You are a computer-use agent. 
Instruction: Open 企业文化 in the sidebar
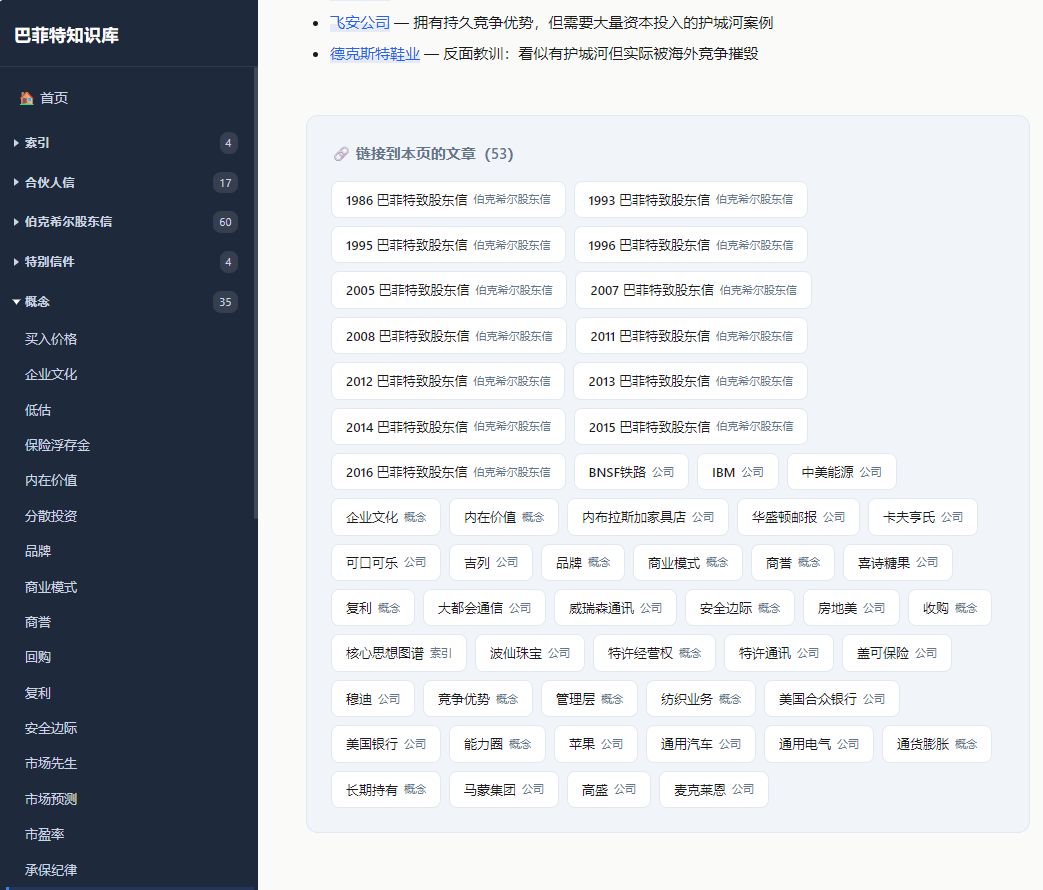coord(51,374)
